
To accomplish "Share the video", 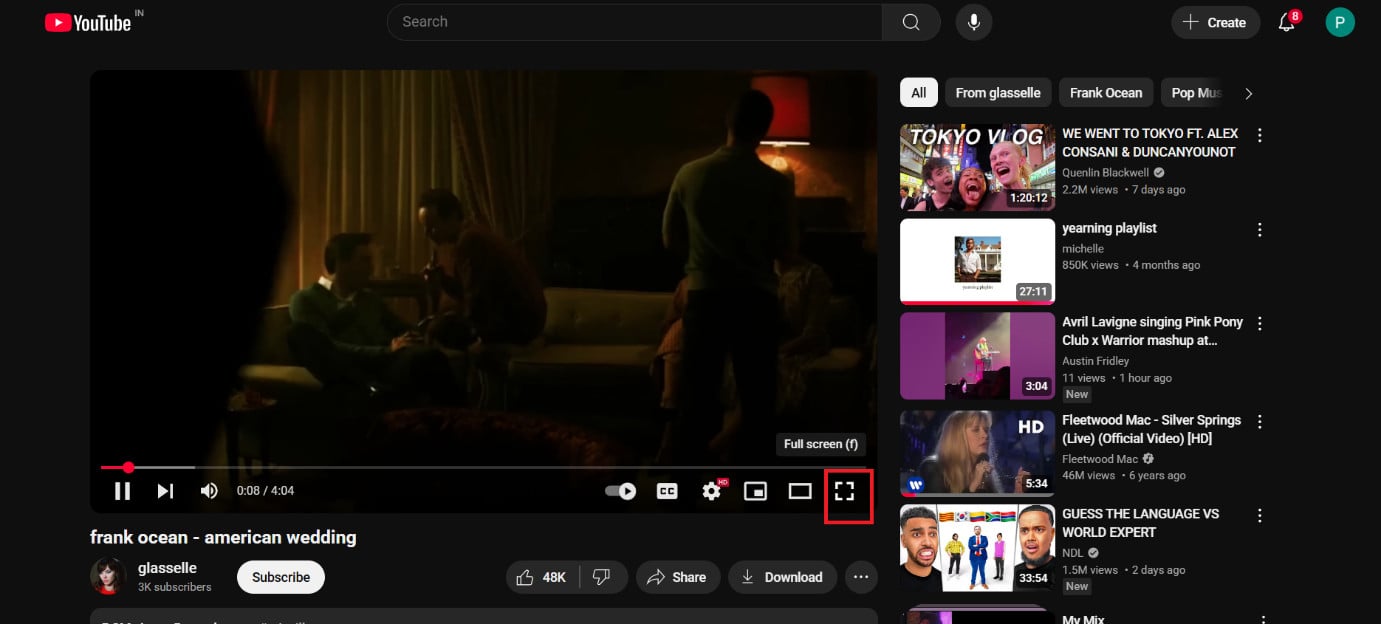I will click(677, 577).
